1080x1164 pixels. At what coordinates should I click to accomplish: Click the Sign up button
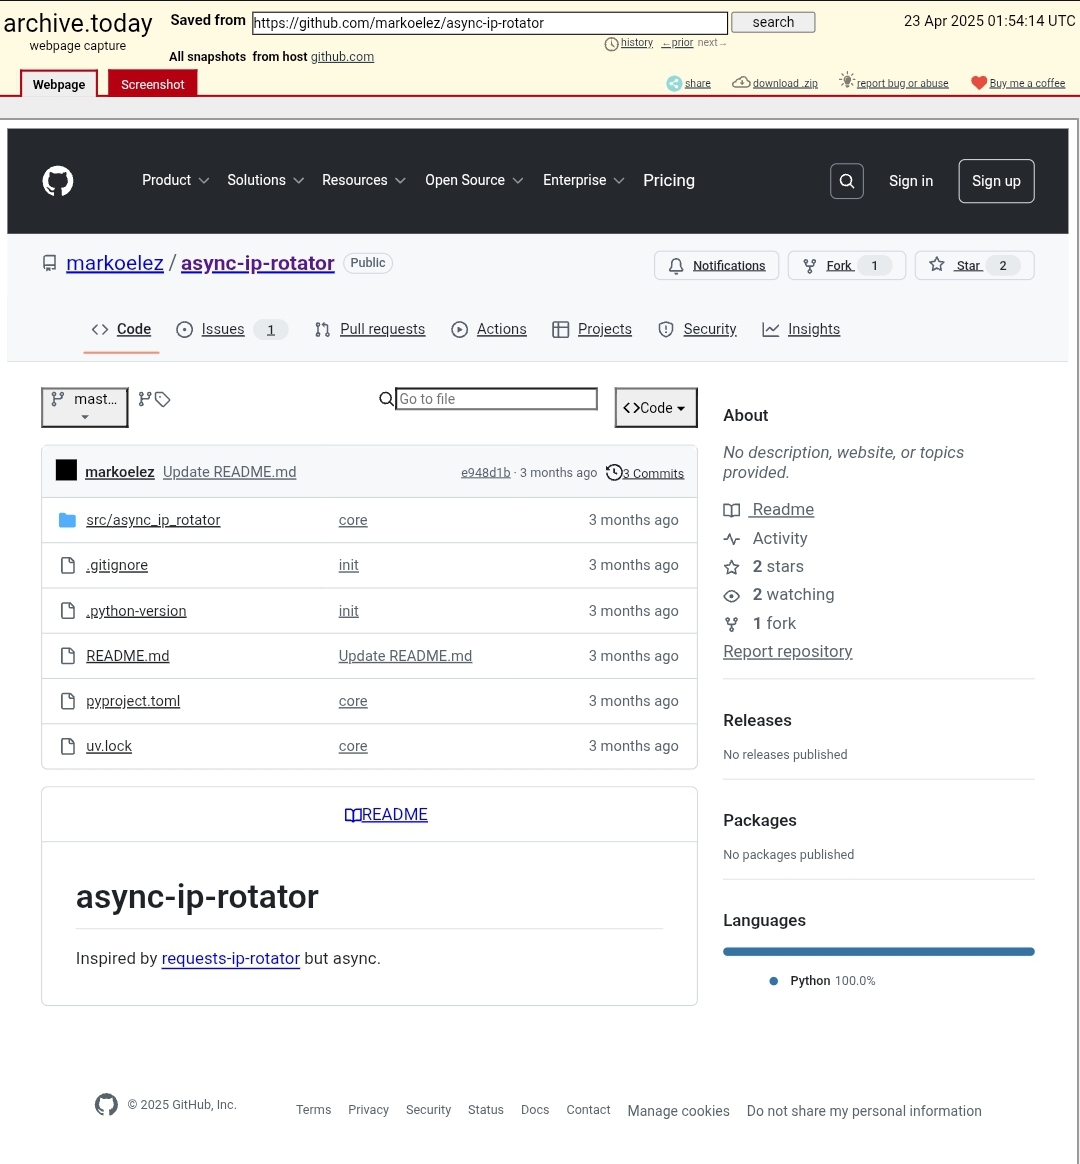[x=995, y=181]
